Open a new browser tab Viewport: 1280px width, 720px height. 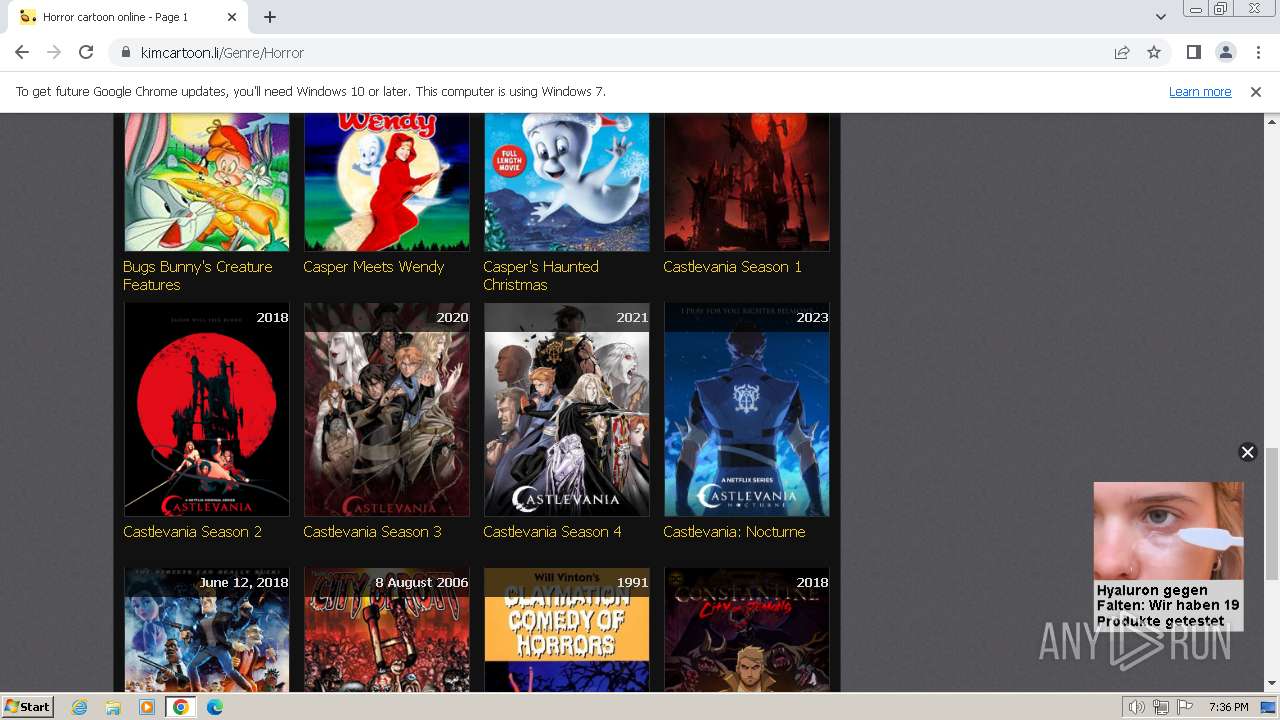pyautogui.click(x=270, y=17)
